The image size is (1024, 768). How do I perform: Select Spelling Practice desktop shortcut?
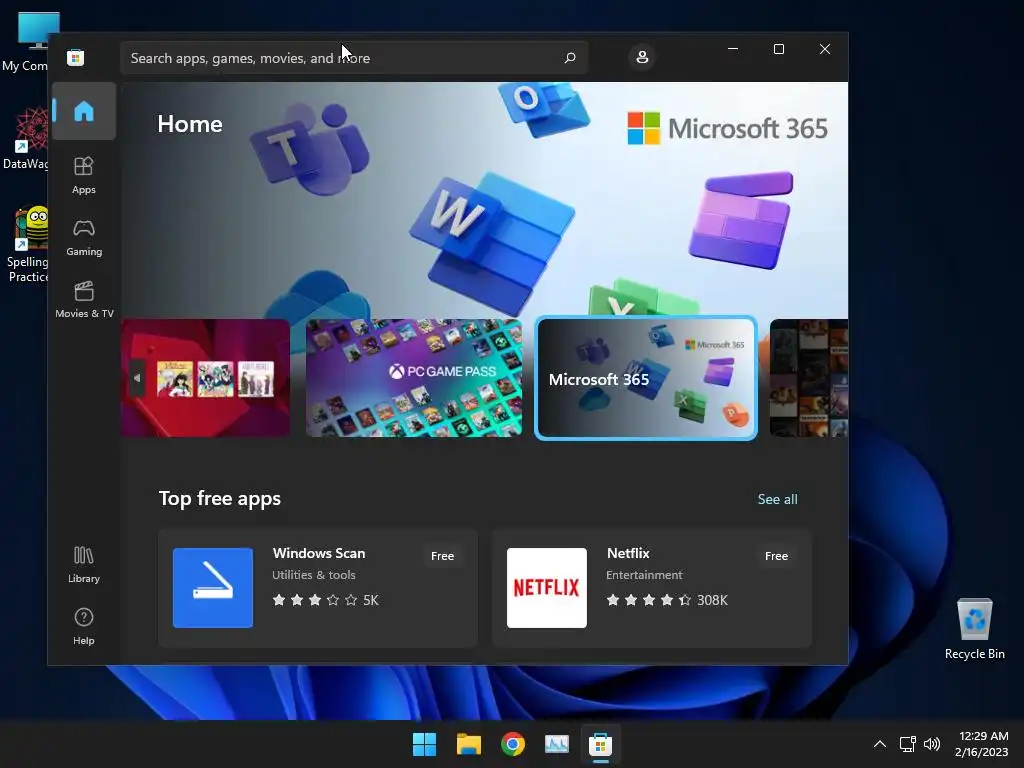pos(29,245)
